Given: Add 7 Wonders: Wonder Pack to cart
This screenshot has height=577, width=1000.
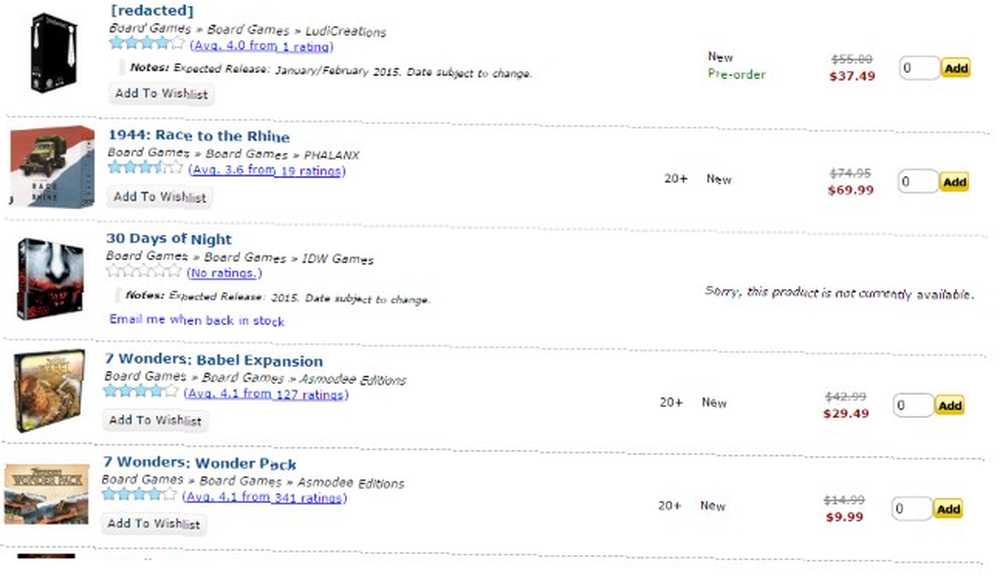Looking at the screenshot, I should [x=948, y=509].
